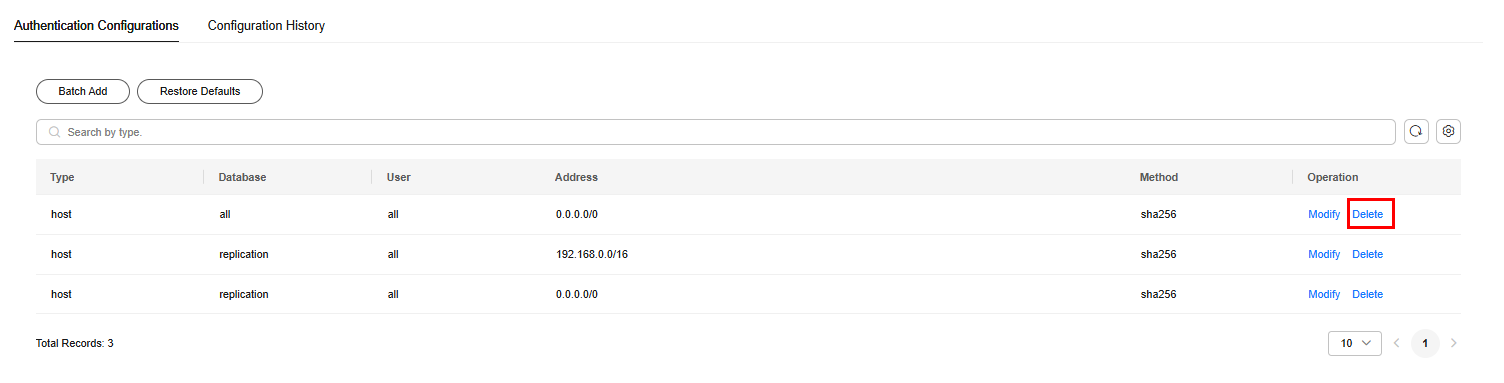Modify the replication 0.0.0.0/0 entry
Image resolution: width=1504 pixels, height=383 pixels.
pos(1324,294)
